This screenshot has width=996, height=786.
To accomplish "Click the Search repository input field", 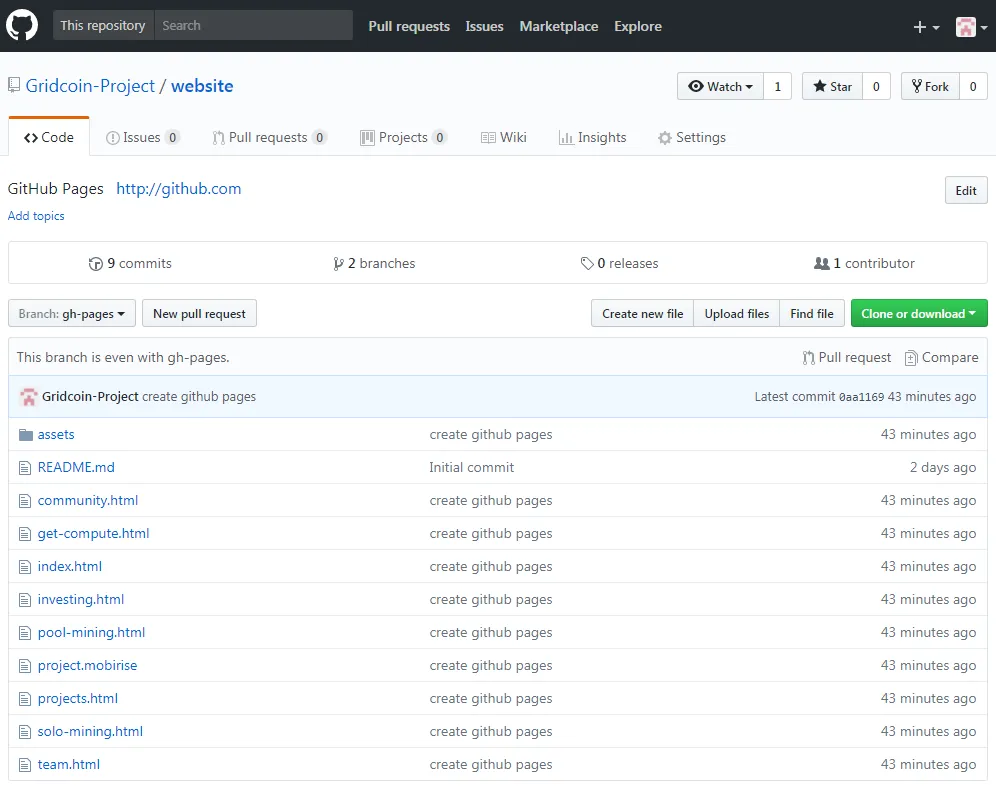I will point(254,25).
